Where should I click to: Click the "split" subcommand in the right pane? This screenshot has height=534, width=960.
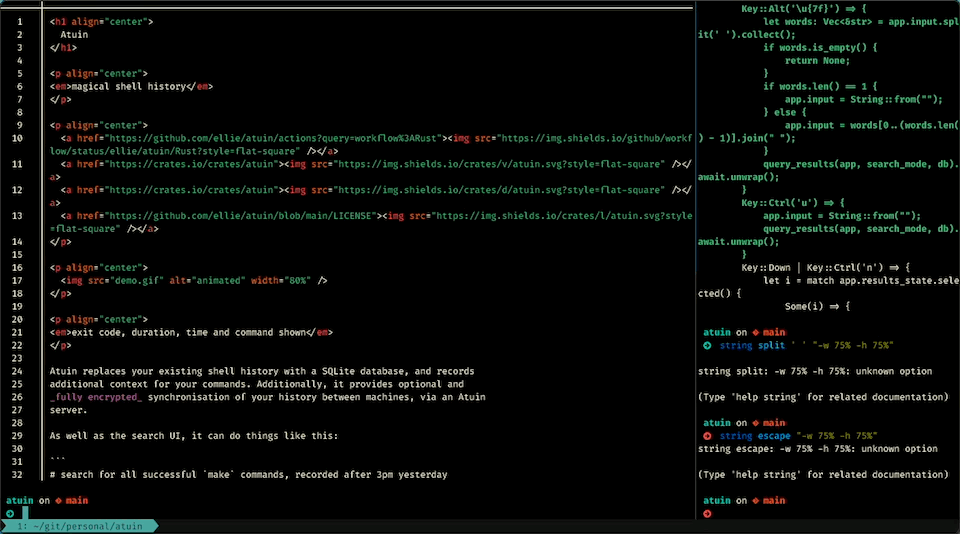pyautogui.click(x=771, y=344)
